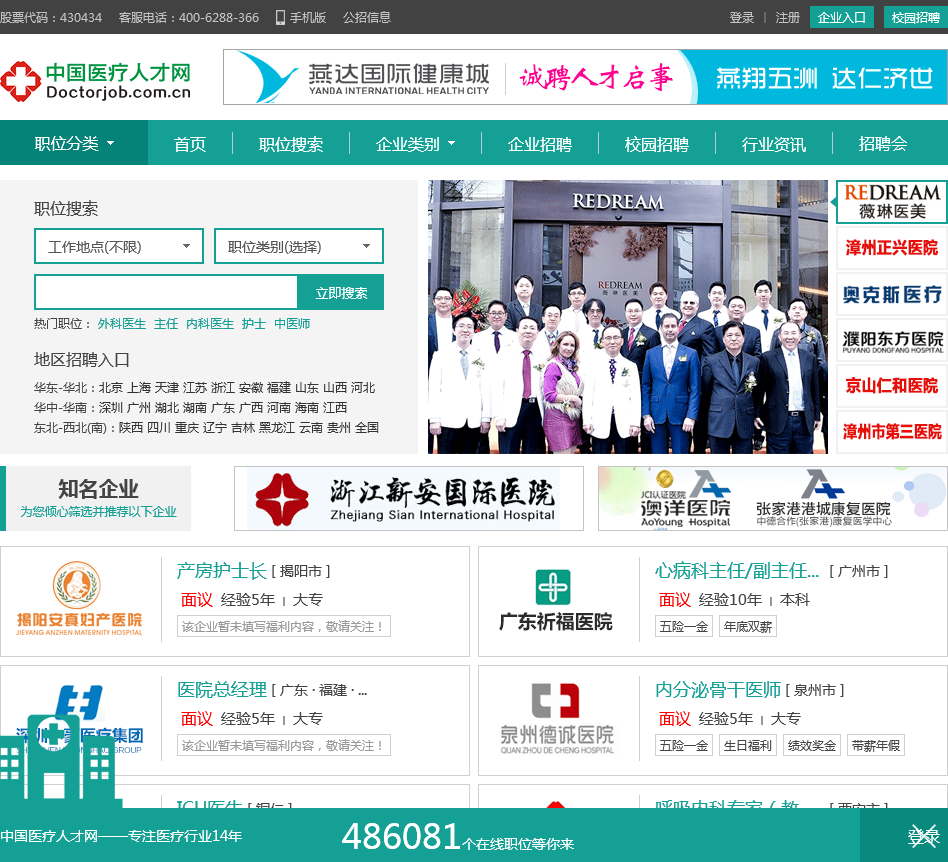Choose region 浙江
948x862 pixels.
pyautogui.click(x=222, y=387)
